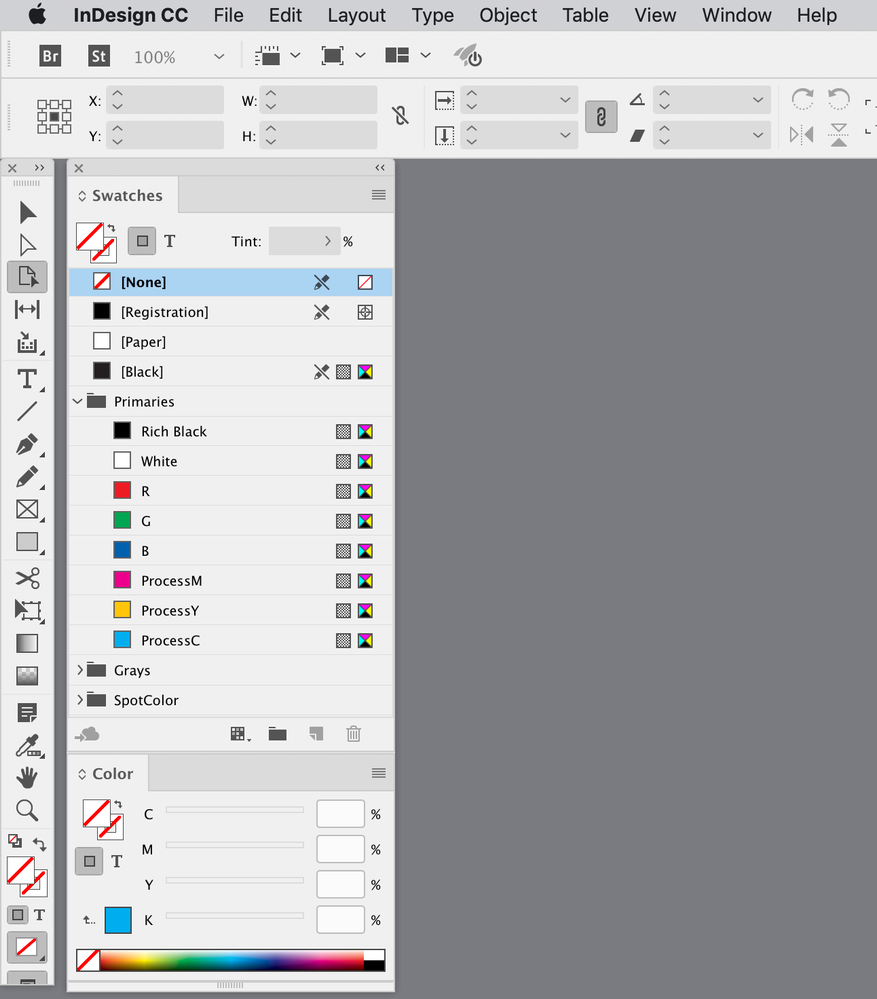Pick the Eyedropper tool

pyautogui.click(x=27, y=745)
